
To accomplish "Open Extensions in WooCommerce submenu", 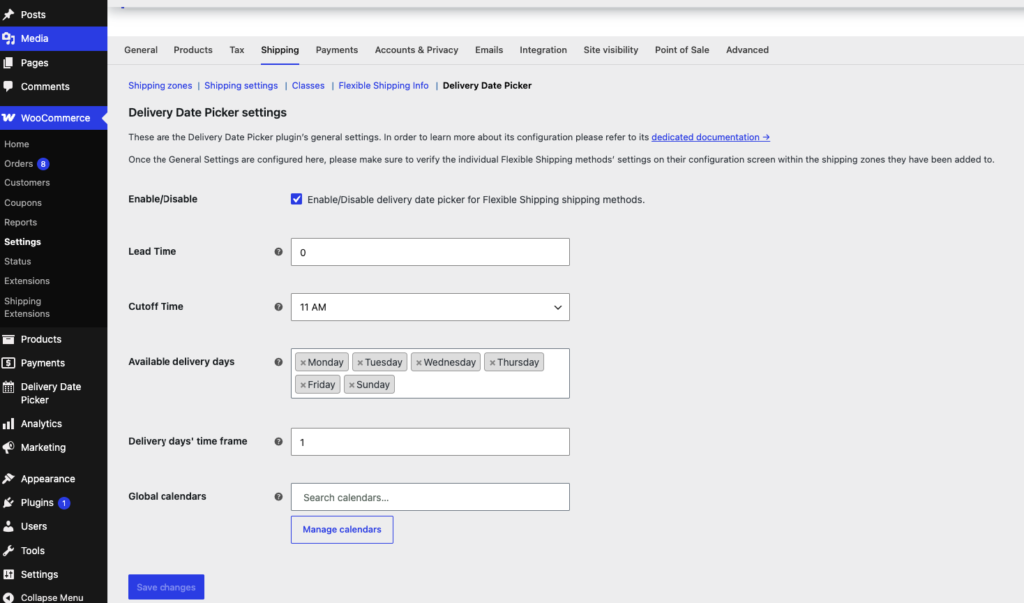I will click(27, 281).
